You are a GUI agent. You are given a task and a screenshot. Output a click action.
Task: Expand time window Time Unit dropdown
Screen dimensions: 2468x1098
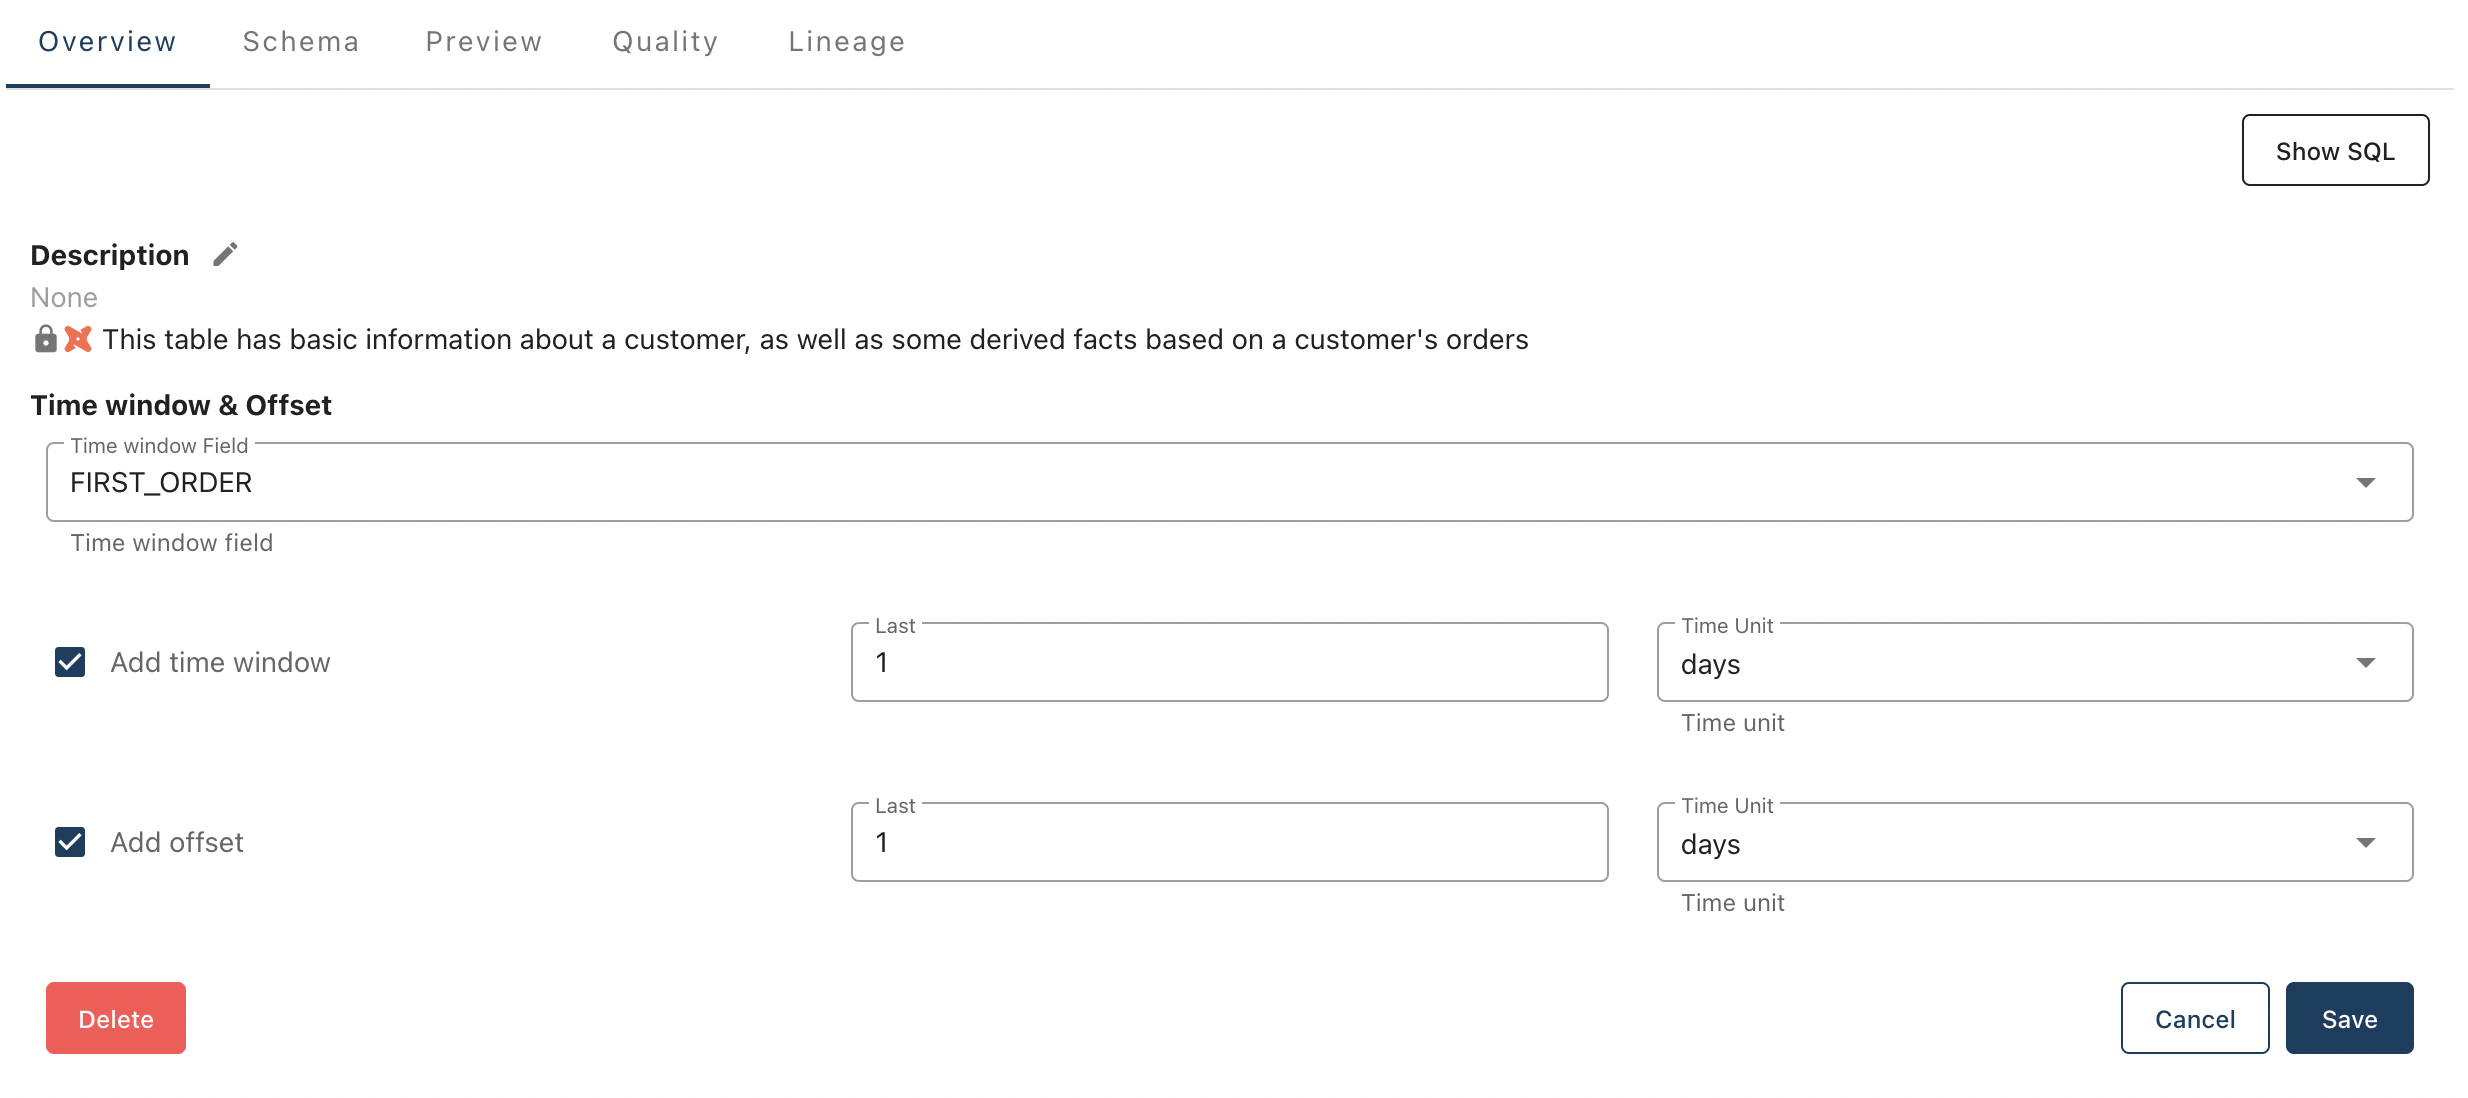(x=2034, y=663)
